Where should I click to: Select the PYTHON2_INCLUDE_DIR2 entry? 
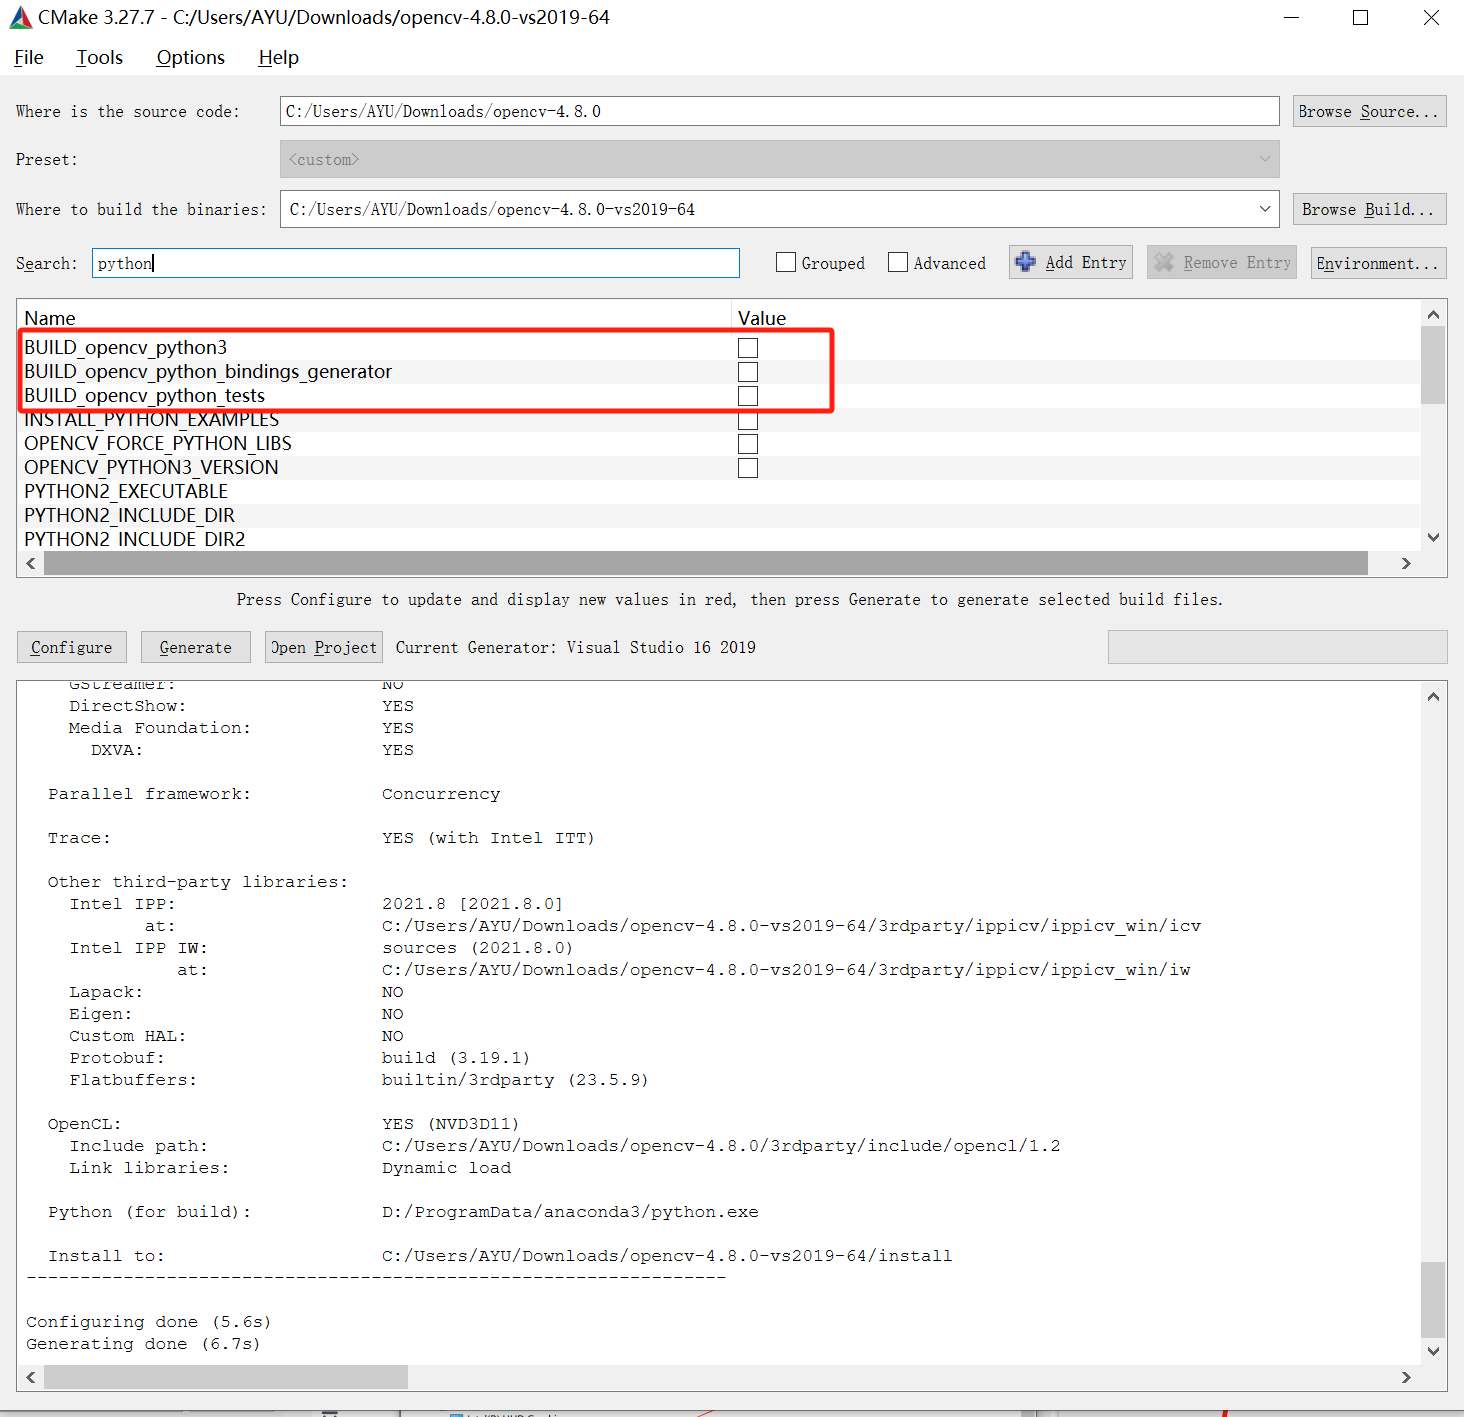click(x=135, y=539)
